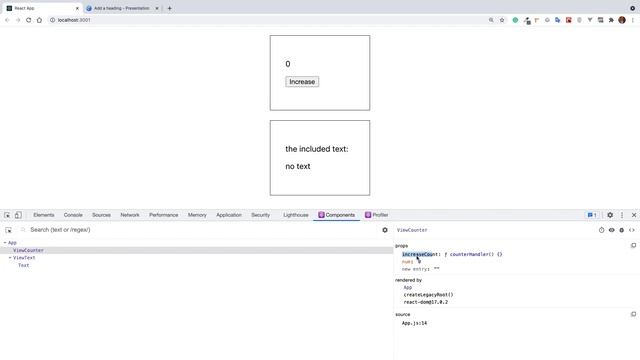640x360 pixels.
Task: Open the Chrome three-dot menu
Action: pyautogui.click(x=633, y=20)
